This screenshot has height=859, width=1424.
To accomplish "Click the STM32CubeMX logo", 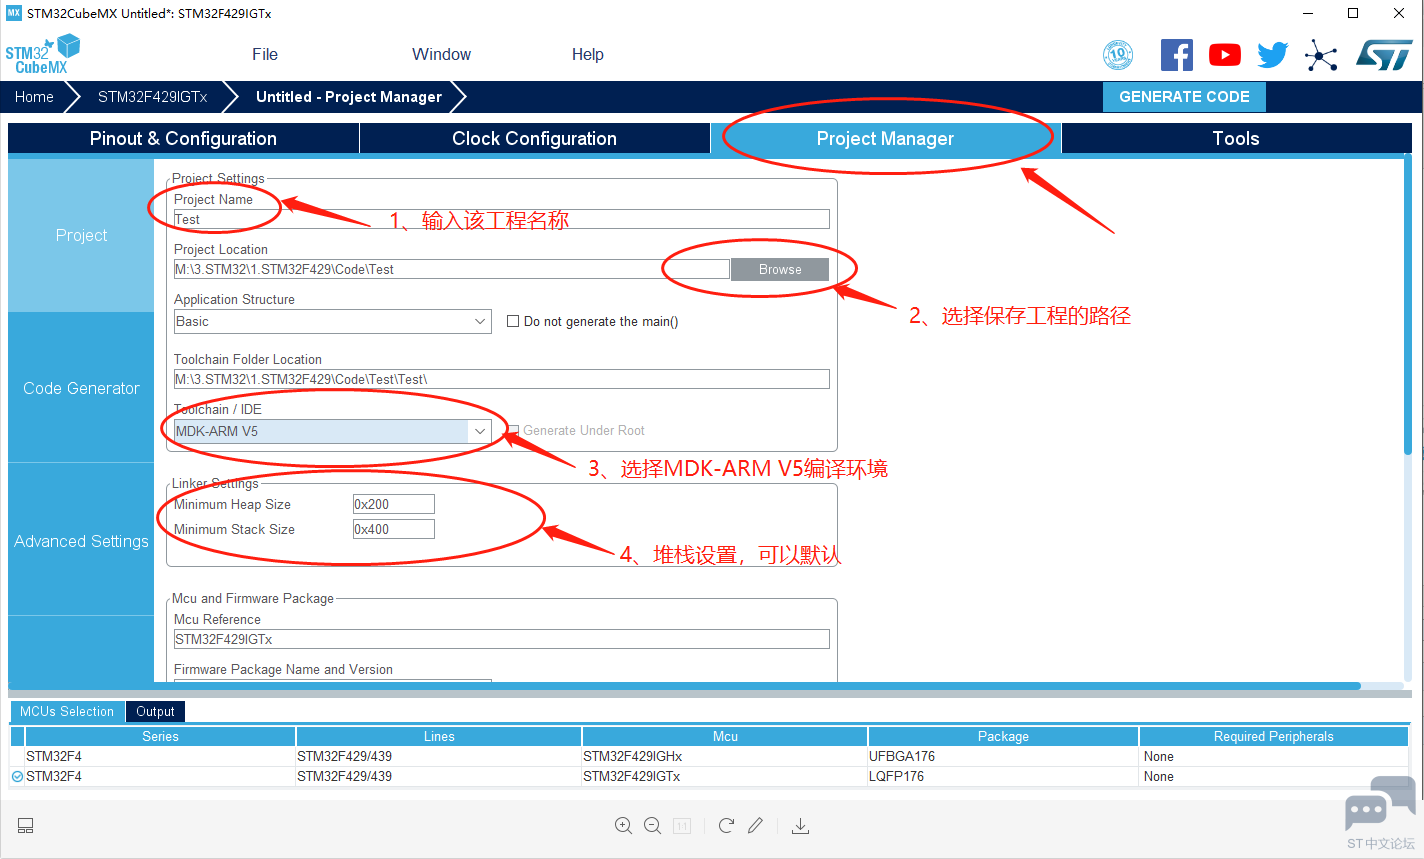I will pos(42,54).
